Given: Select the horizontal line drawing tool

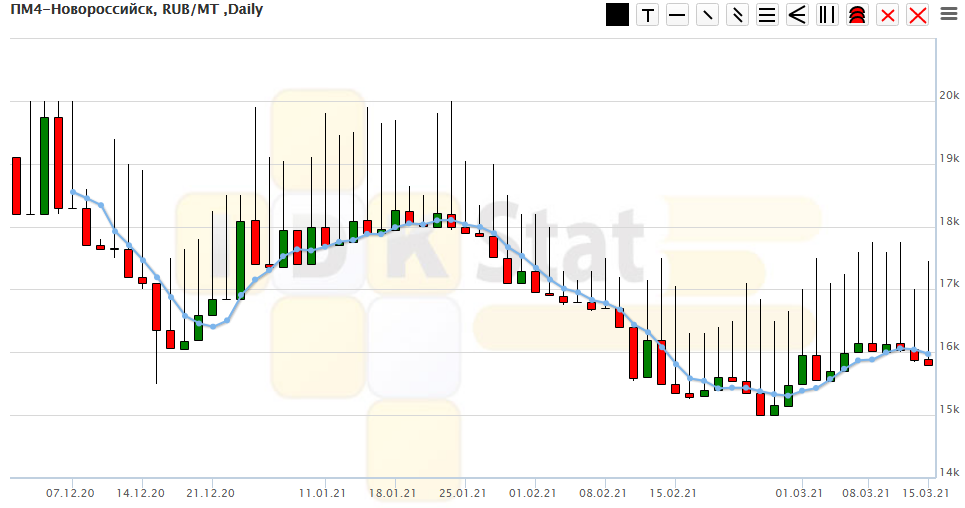Looking at the screenshot, I should point(678,15).
